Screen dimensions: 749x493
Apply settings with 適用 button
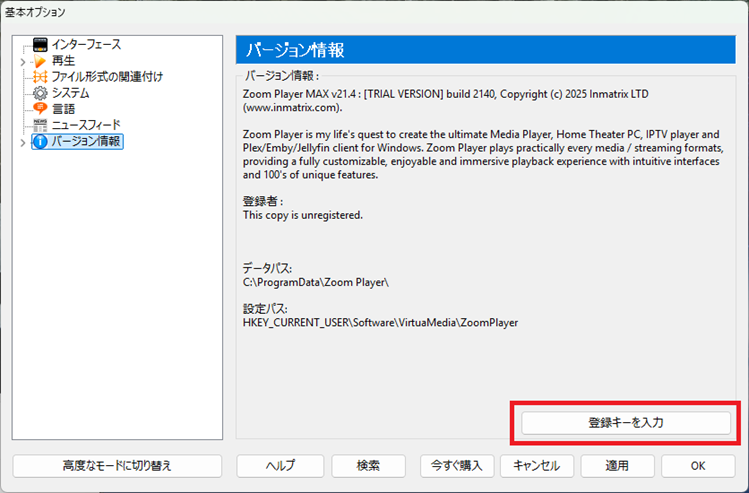(617, 466)
